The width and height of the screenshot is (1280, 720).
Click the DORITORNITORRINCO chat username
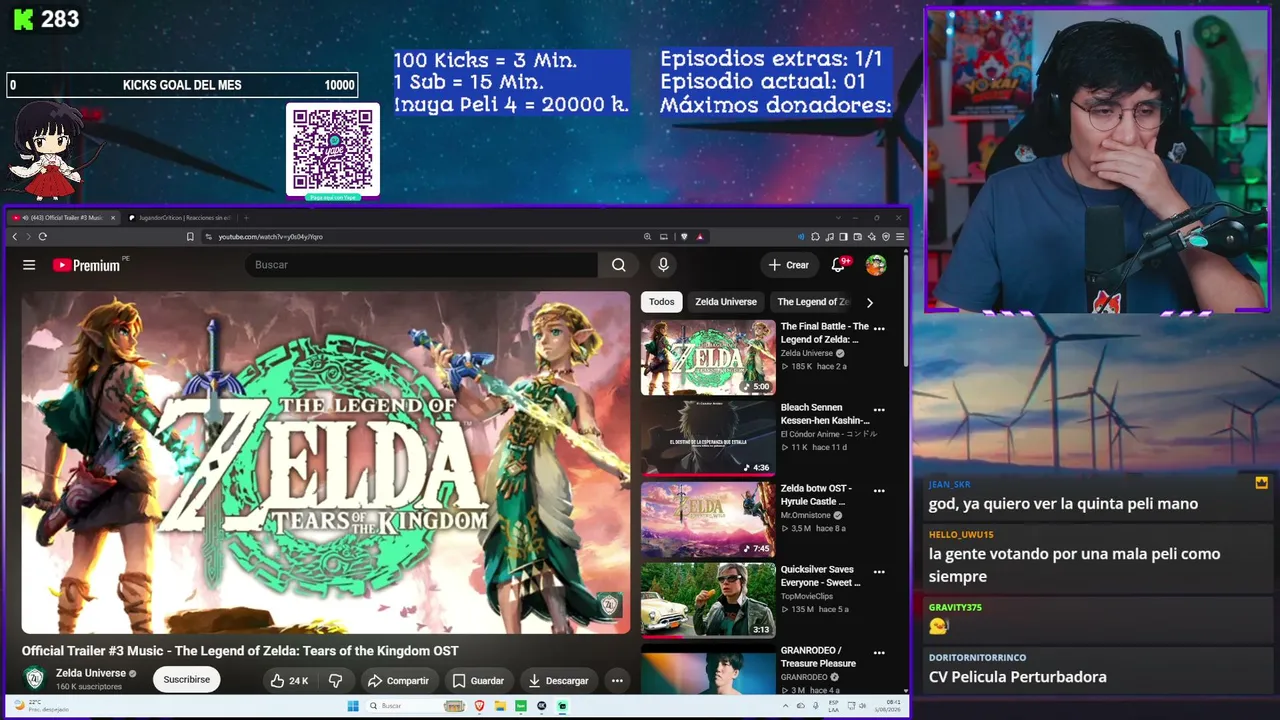click(x=977, y=658)
